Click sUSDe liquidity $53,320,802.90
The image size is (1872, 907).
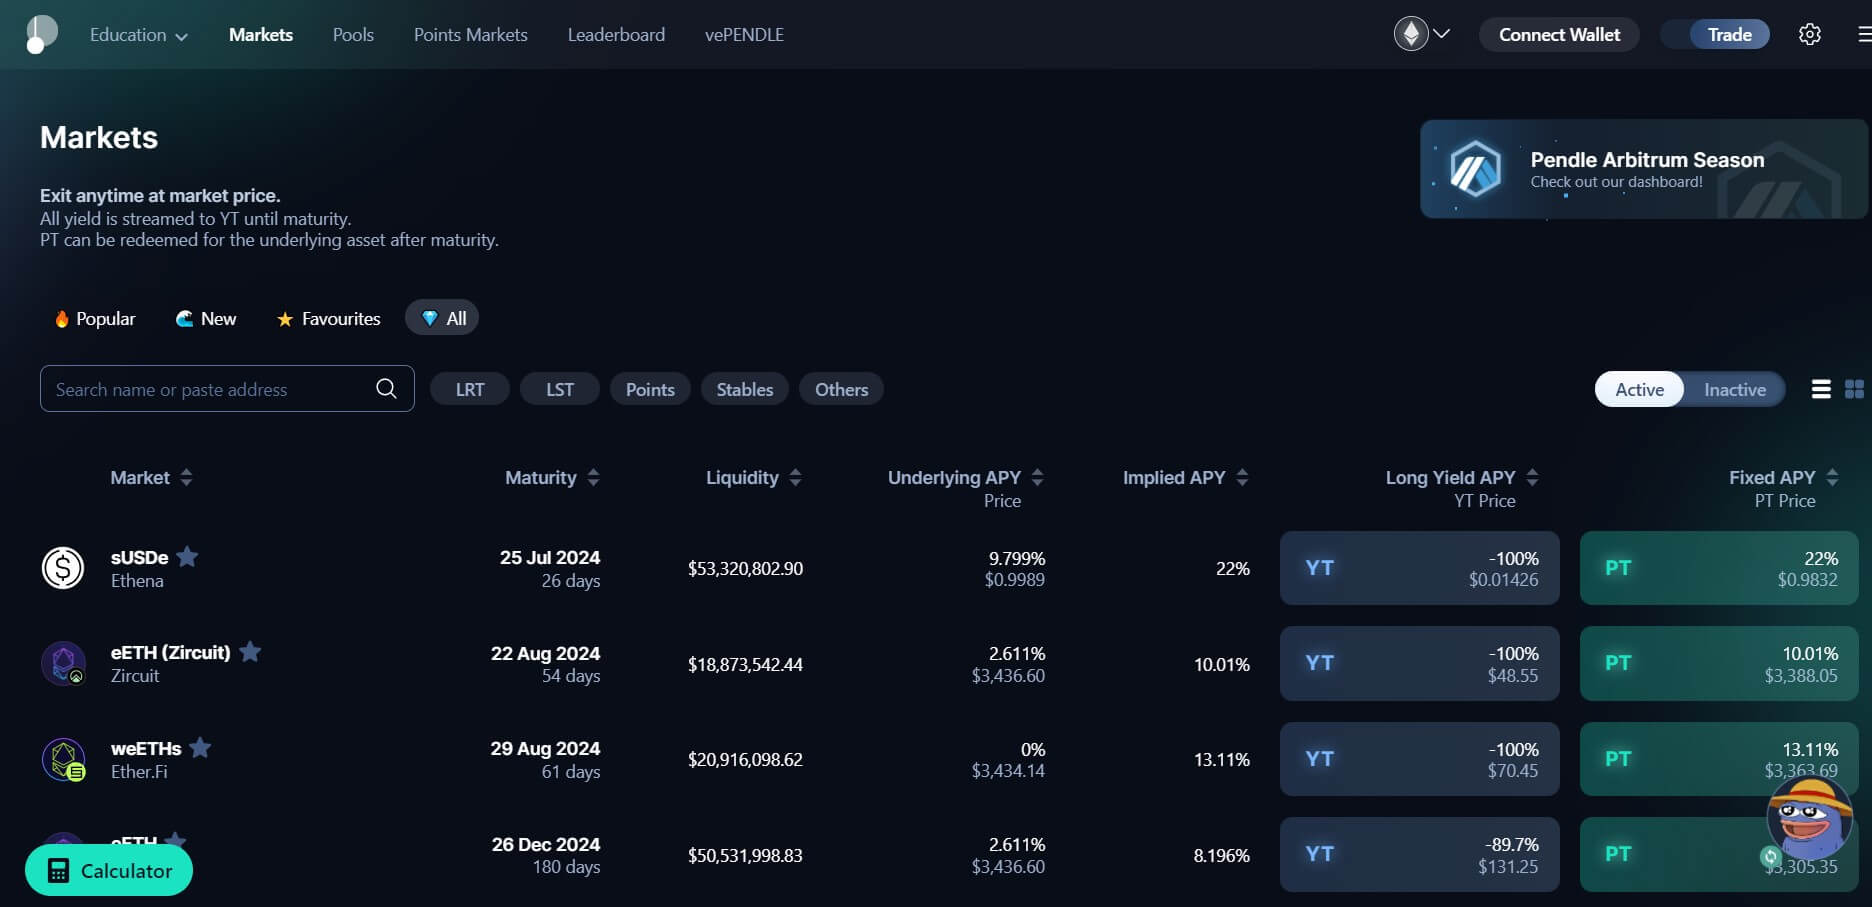745,568
